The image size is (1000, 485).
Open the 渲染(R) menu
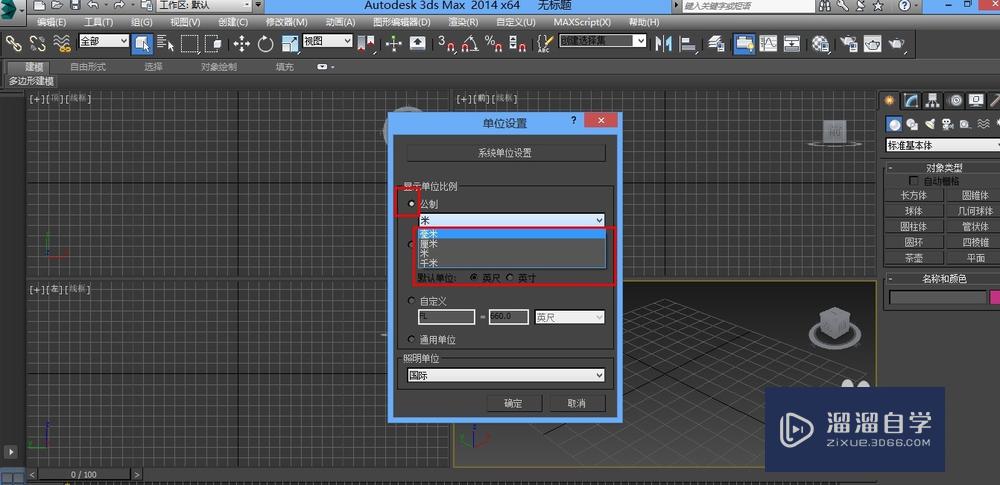click(x=463, y=22)
